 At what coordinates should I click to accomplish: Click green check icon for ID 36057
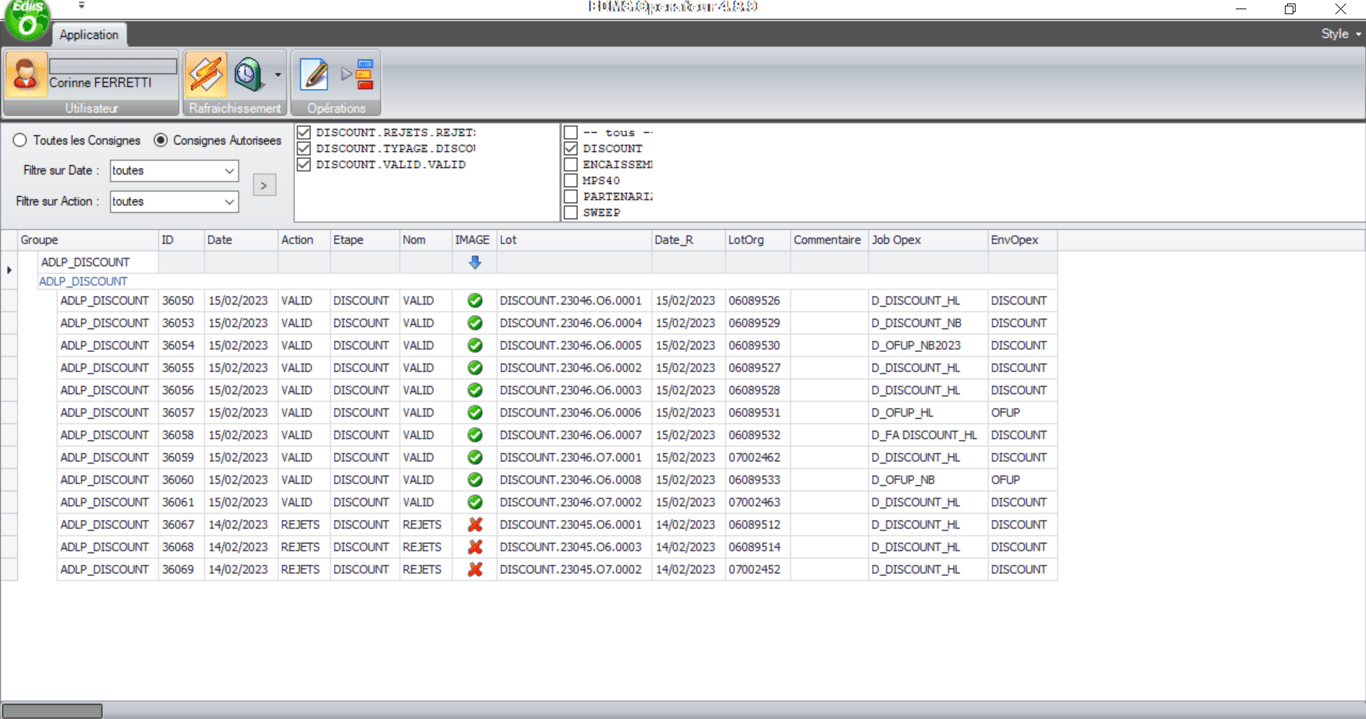(x=475, y=412)
